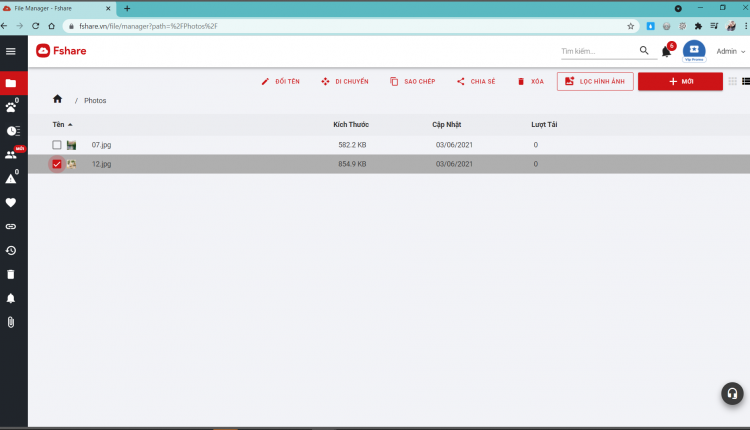Viewport: 750px width, 430px height.
Task: Go to browser home page icon
Action: pos(51,26)
